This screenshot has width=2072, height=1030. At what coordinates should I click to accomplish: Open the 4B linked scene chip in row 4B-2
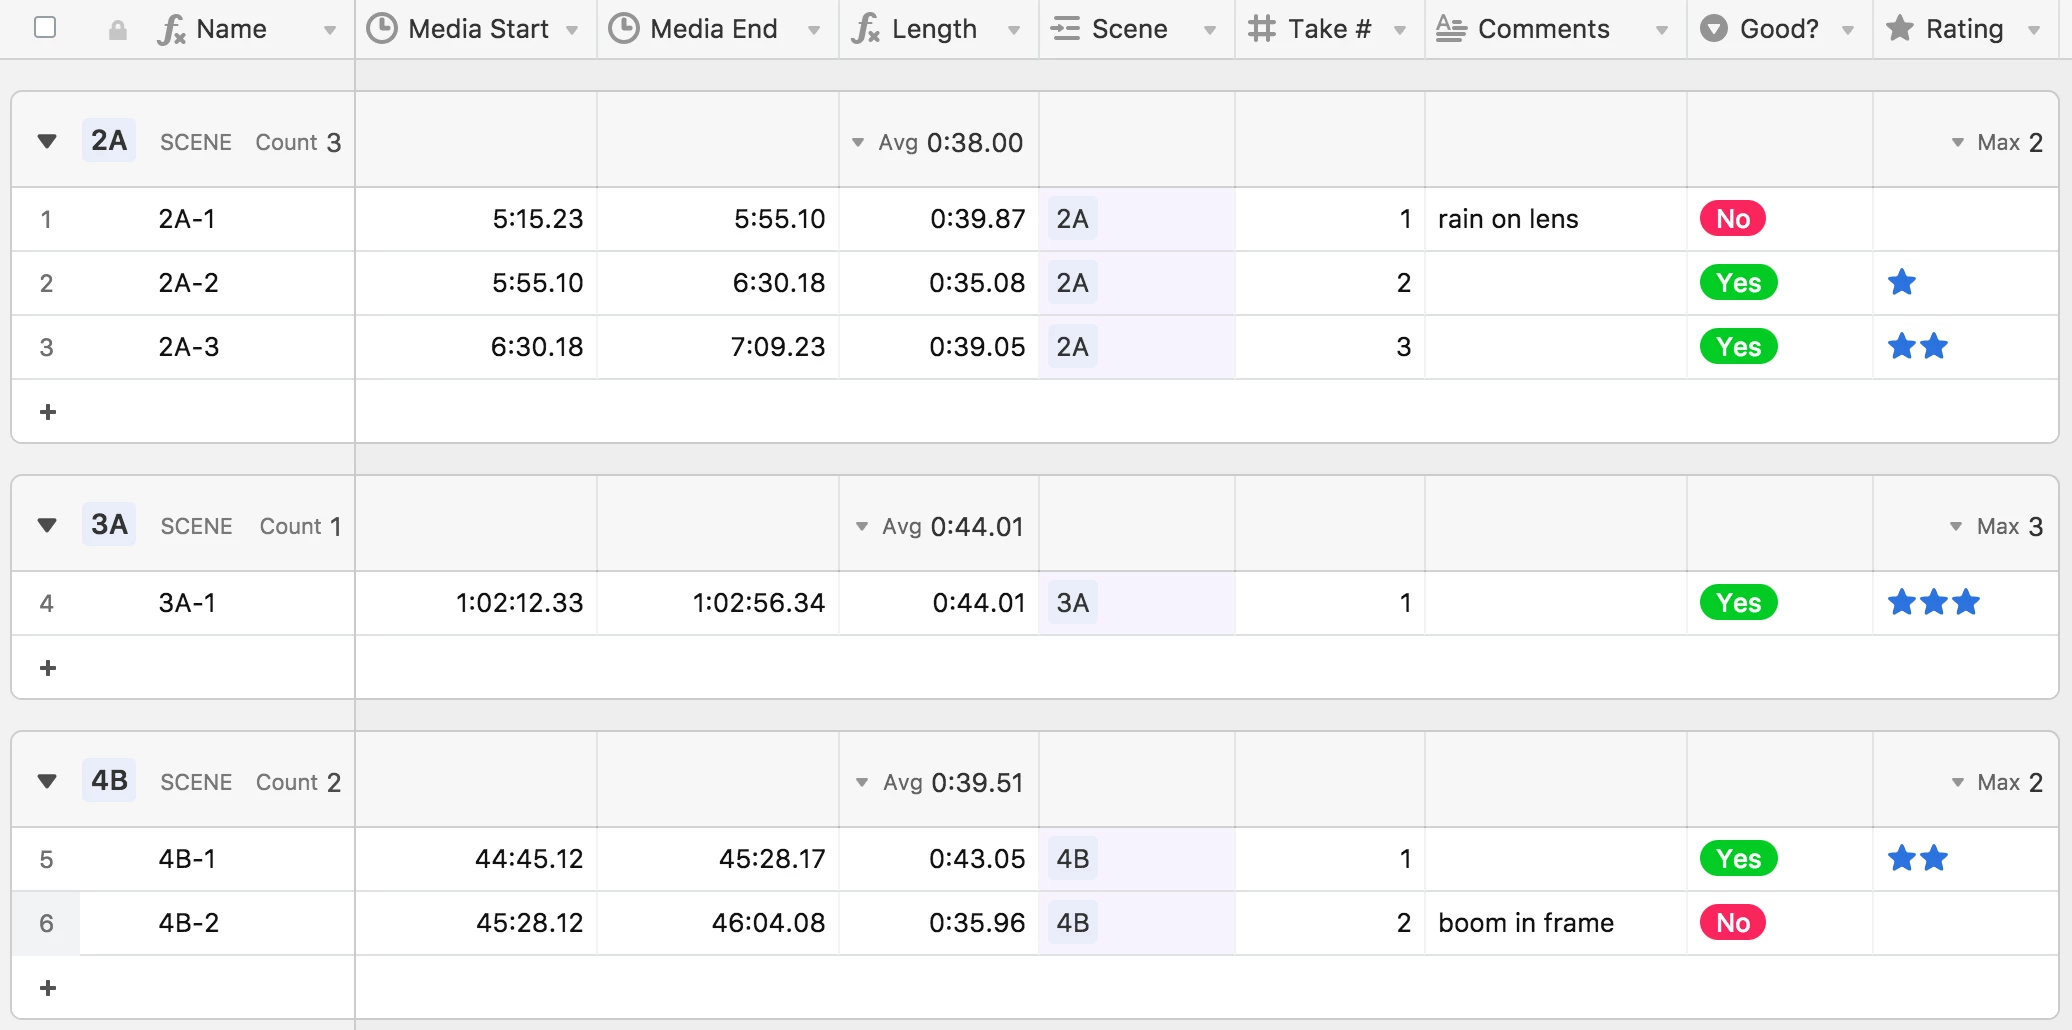[1072, 923]
